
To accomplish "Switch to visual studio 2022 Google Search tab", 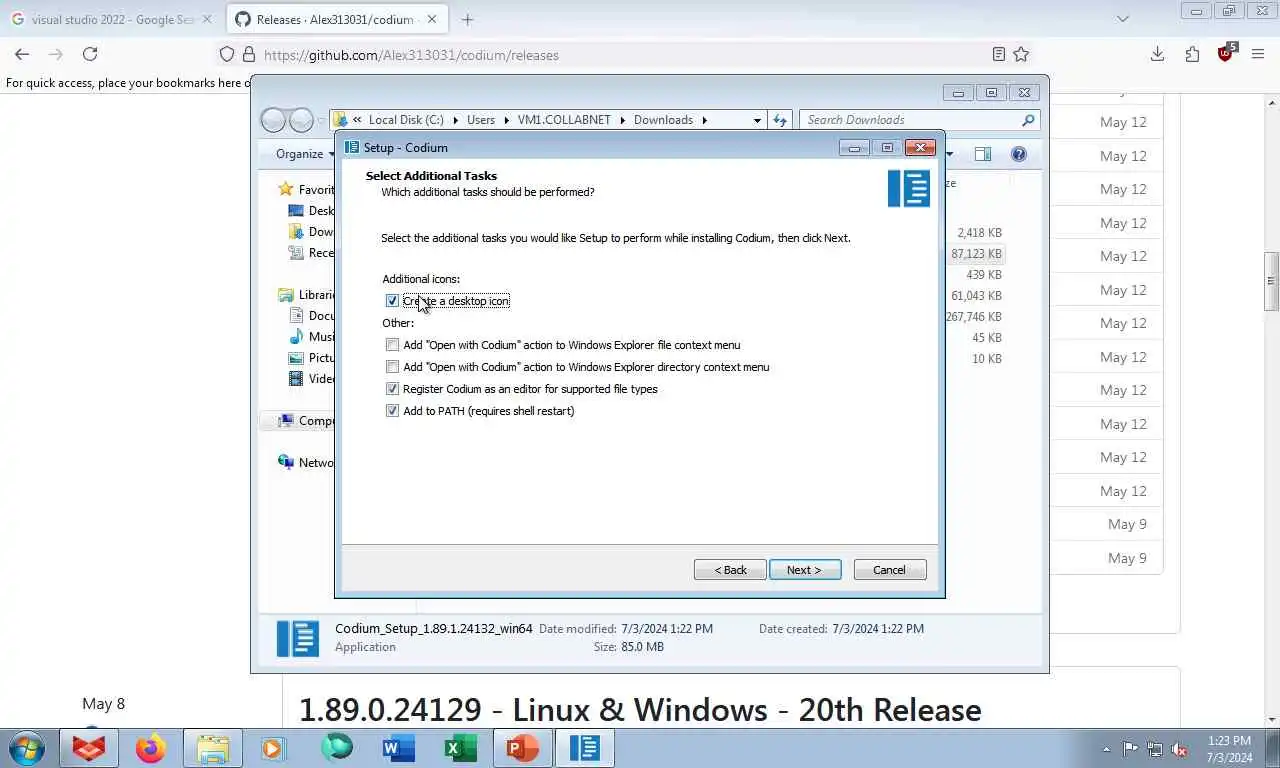I will [111, 19].
